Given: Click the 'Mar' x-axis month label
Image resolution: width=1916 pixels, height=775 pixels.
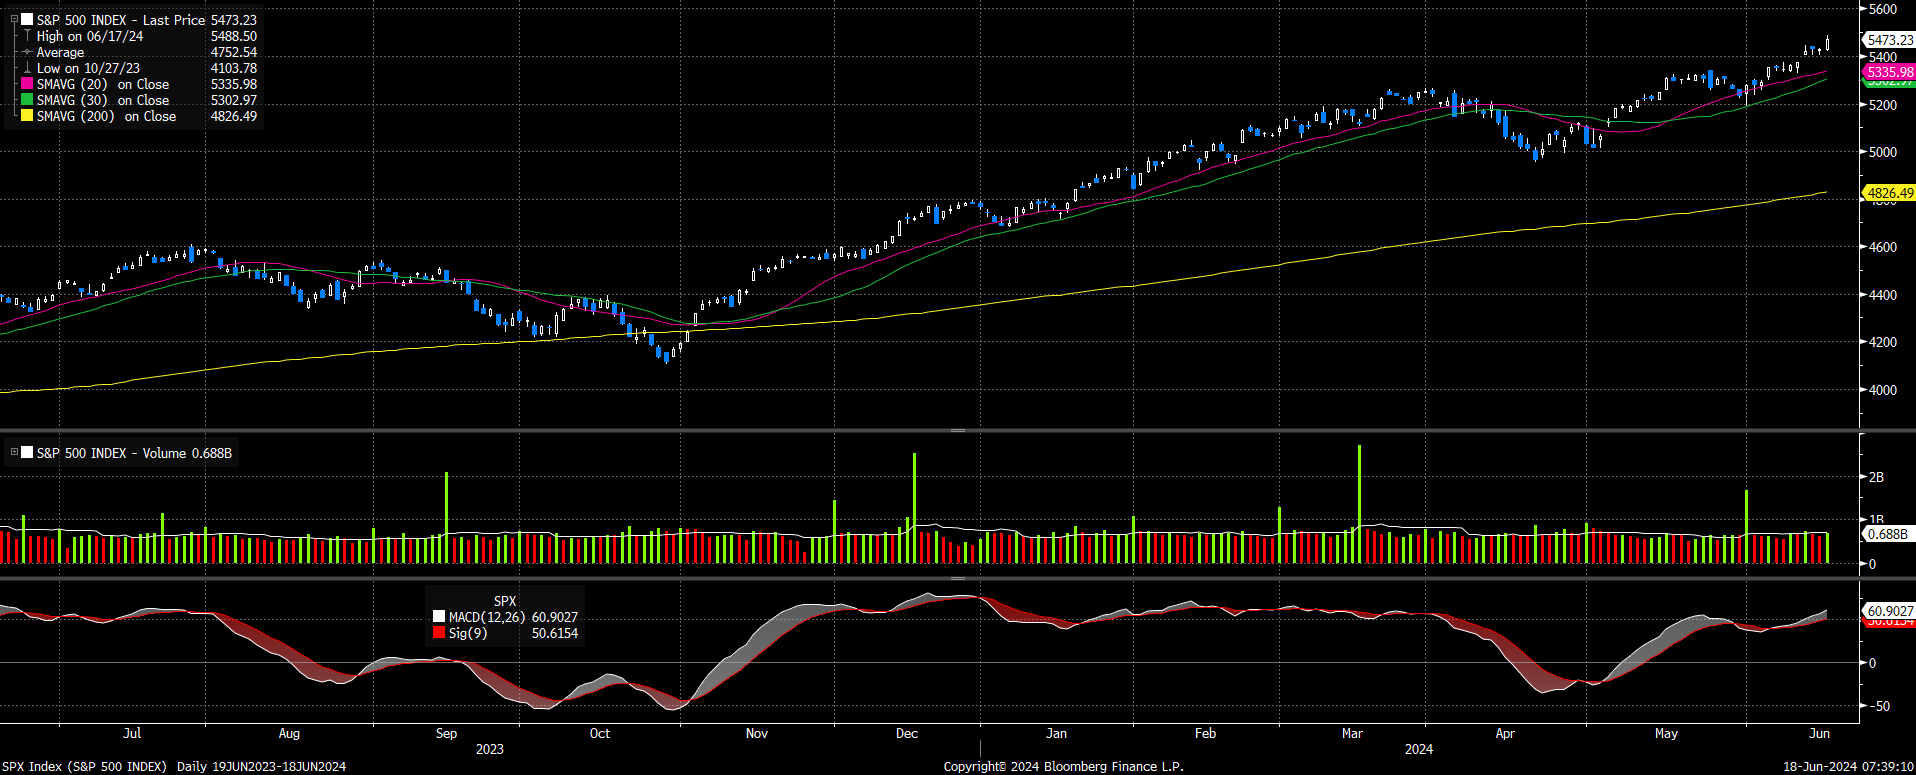Looking at the screenshot, I should pos(1352,733).
